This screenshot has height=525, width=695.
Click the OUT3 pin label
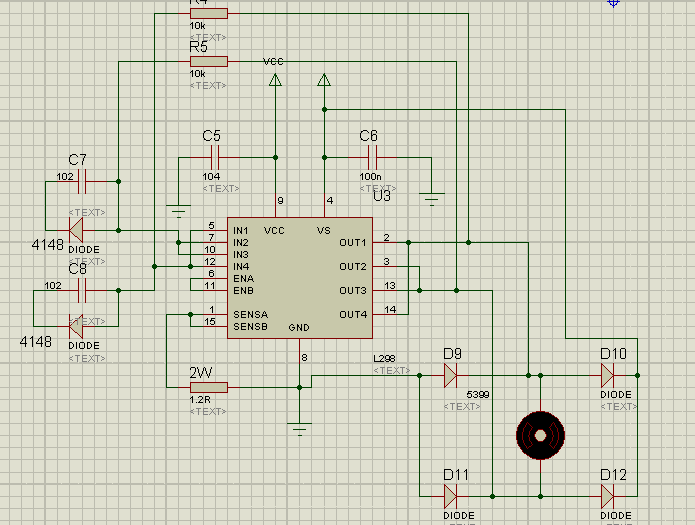pyautogui.click(x=353, y=290)
